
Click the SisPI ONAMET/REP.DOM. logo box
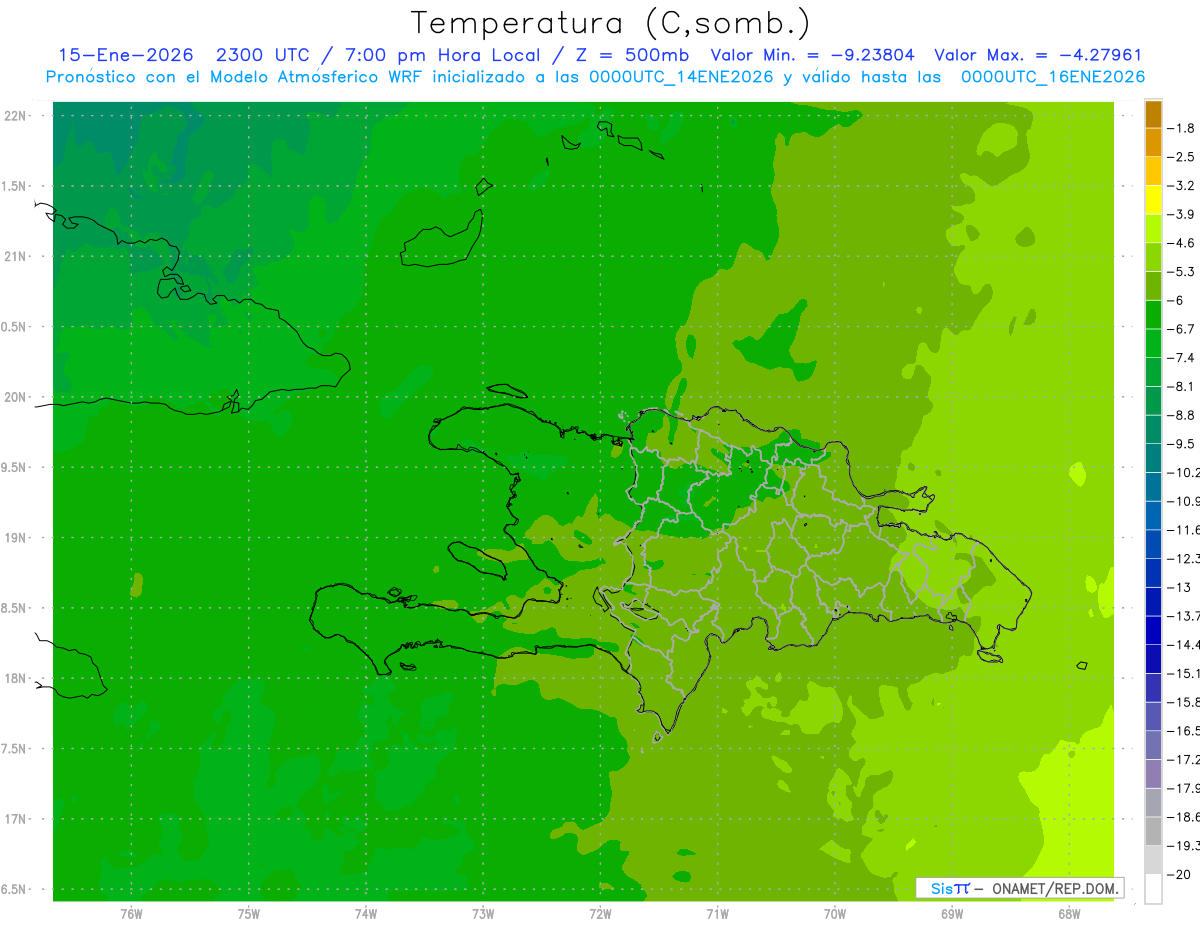pos(1020,888)
